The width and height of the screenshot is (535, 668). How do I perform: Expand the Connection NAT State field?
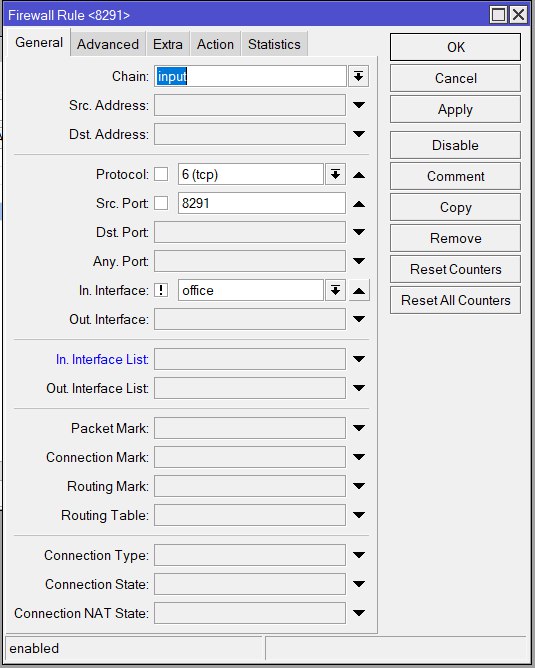pos(359,613)
